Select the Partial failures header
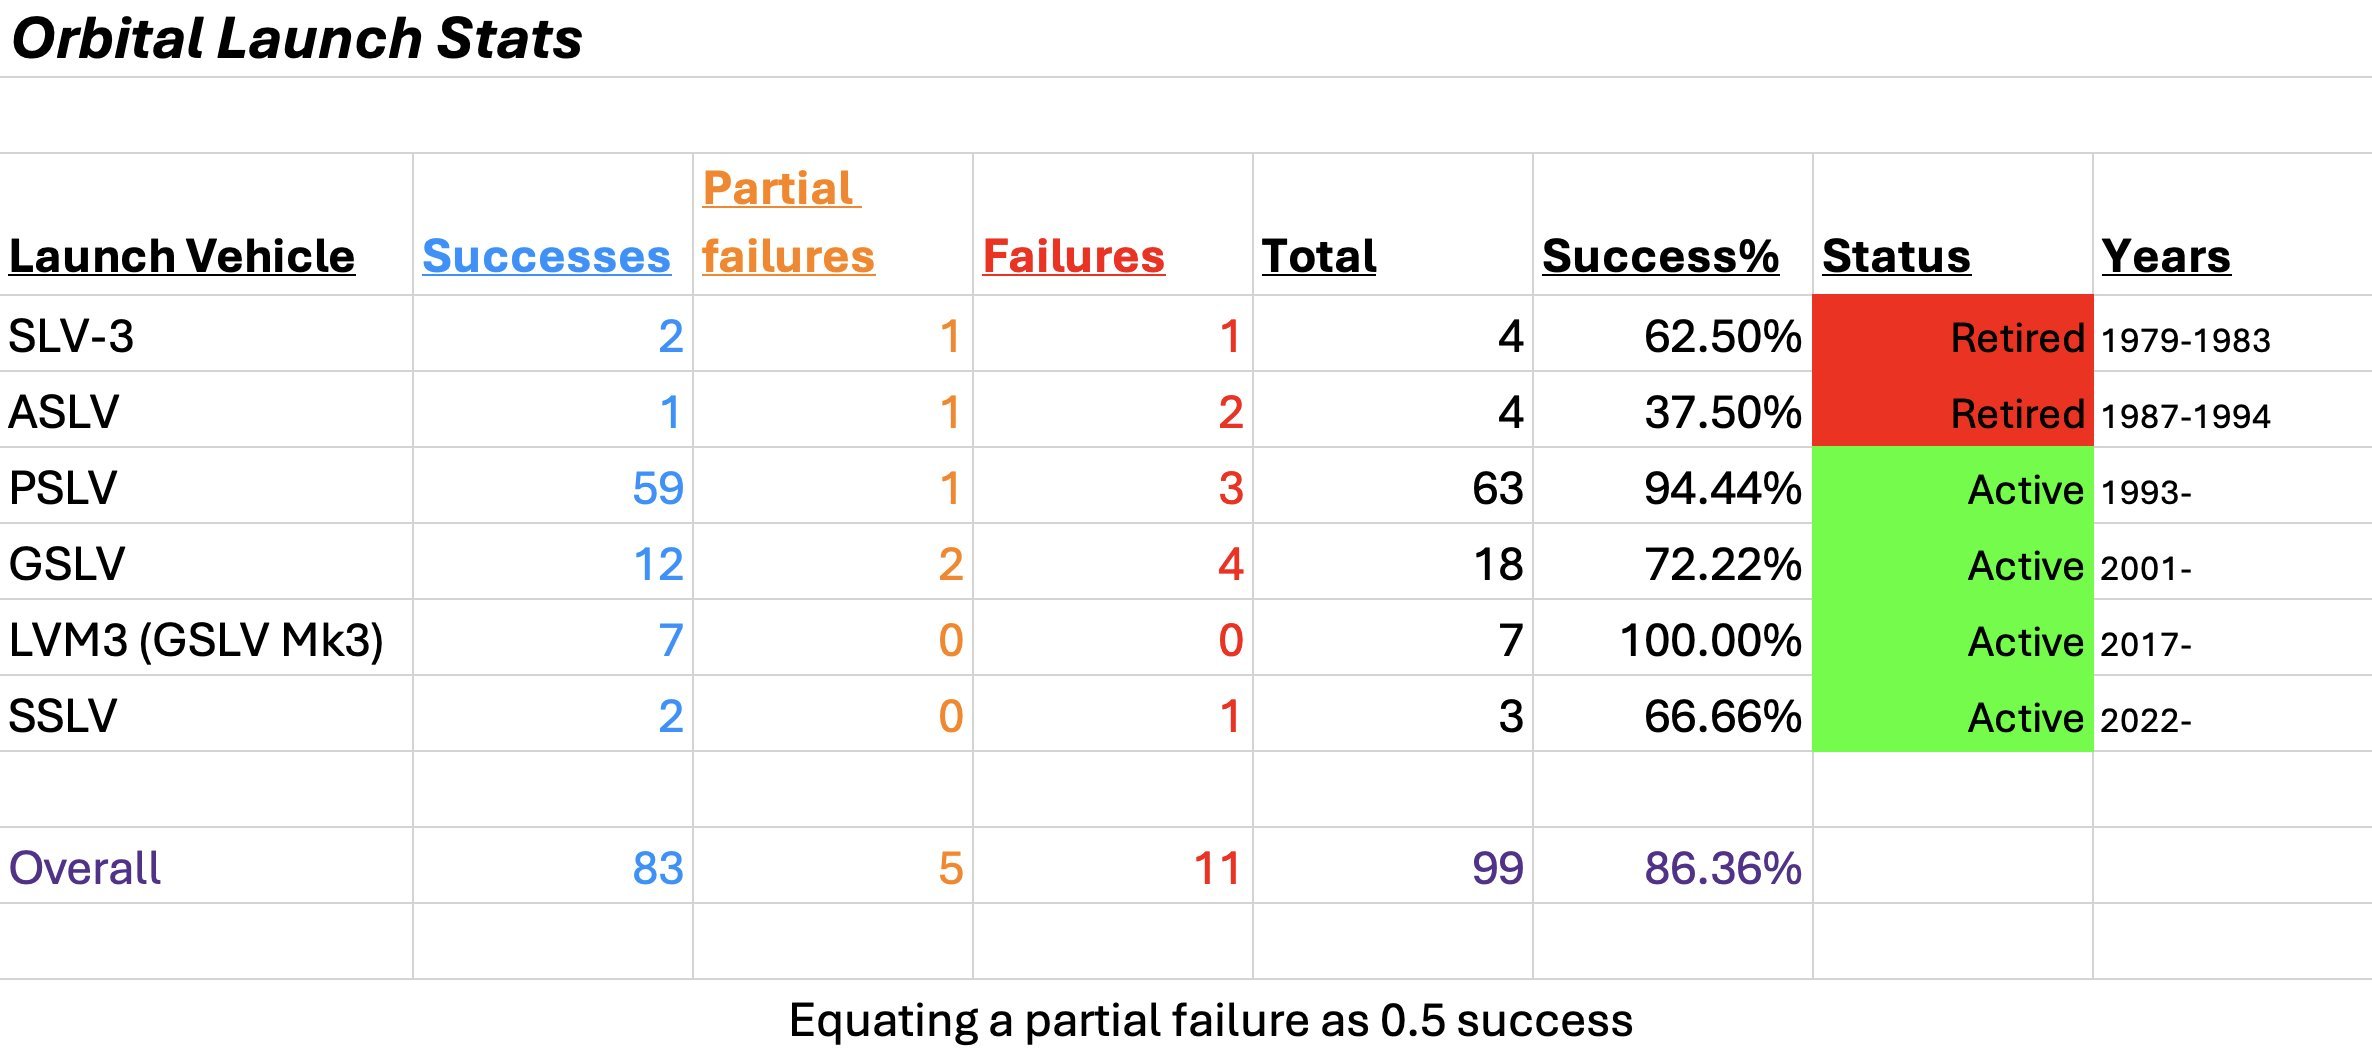The image size is (2372, 1052). tap(788, 222)
